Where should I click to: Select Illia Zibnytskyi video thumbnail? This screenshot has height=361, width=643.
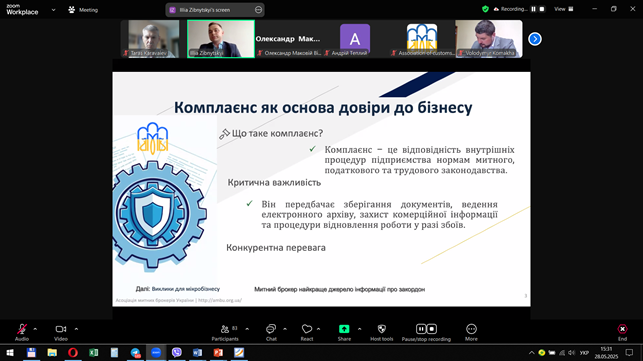tap(221, 39)
